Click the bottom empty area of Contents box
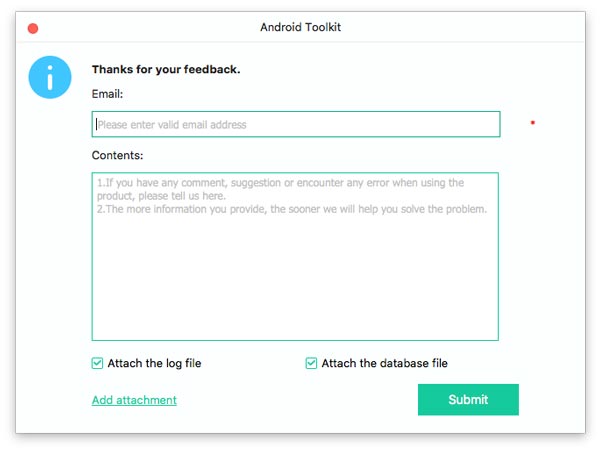Viewport: 600px width, 451px height. tap(295, 306)
